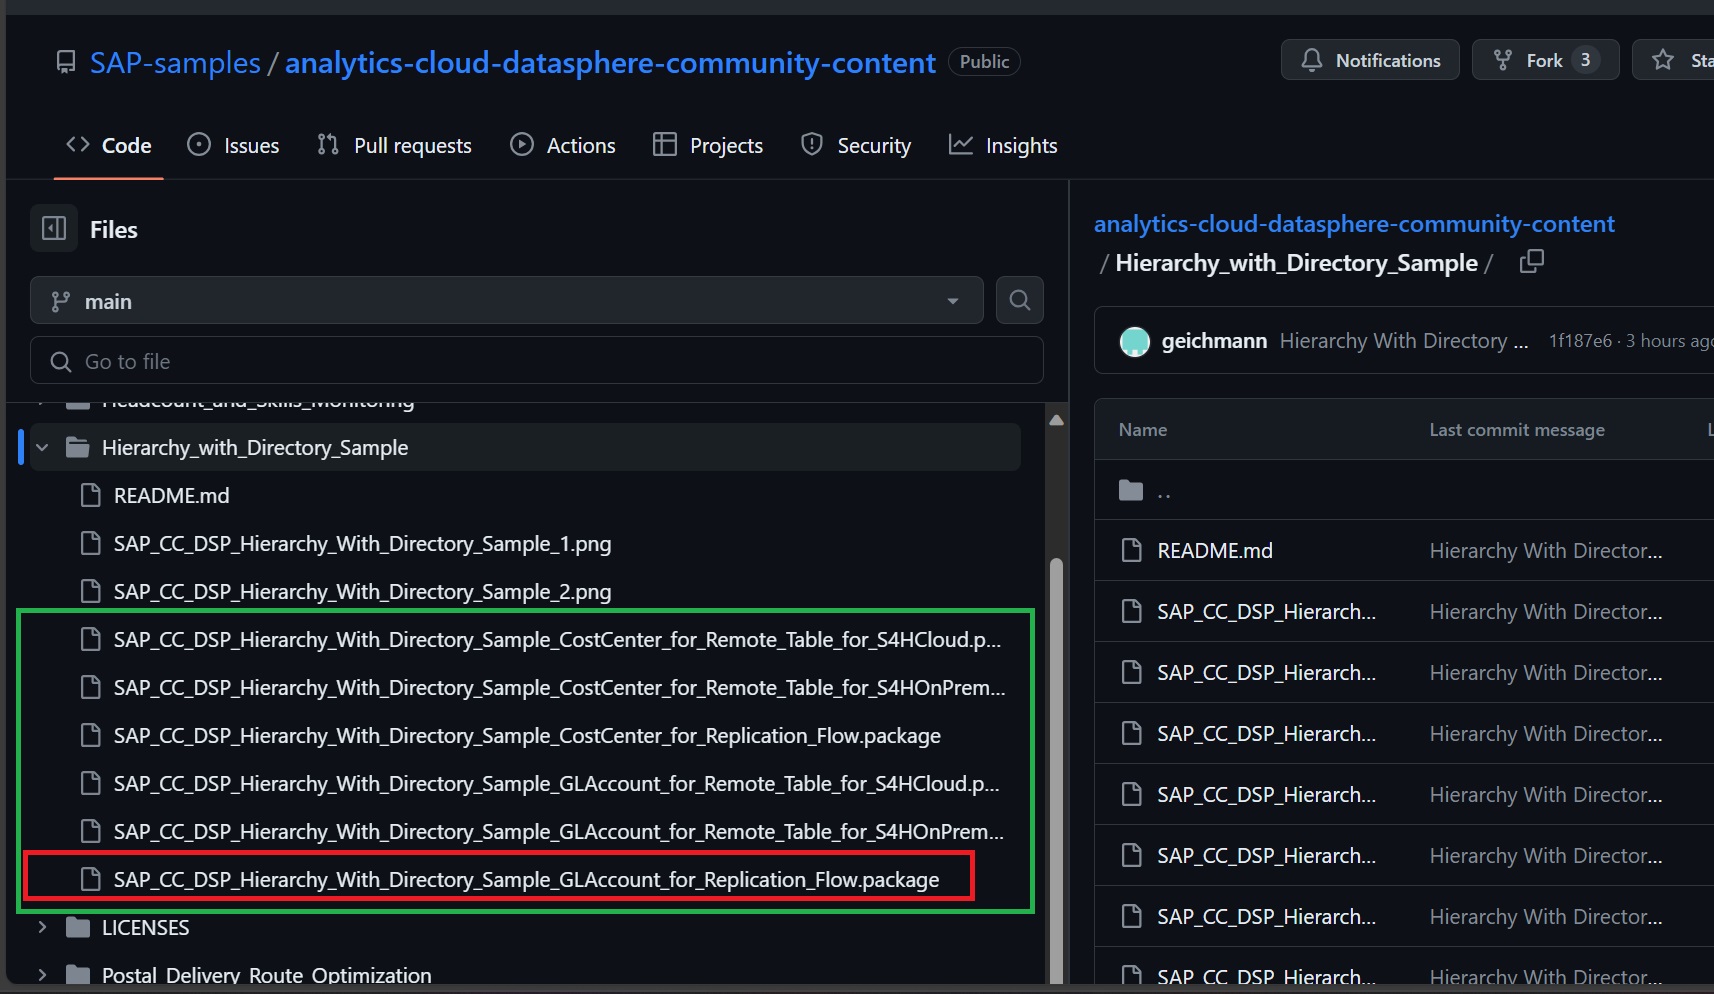
Task: Click the folder icon of Hierarchy_with_Directory_Sample
Action: coord(77,447)
